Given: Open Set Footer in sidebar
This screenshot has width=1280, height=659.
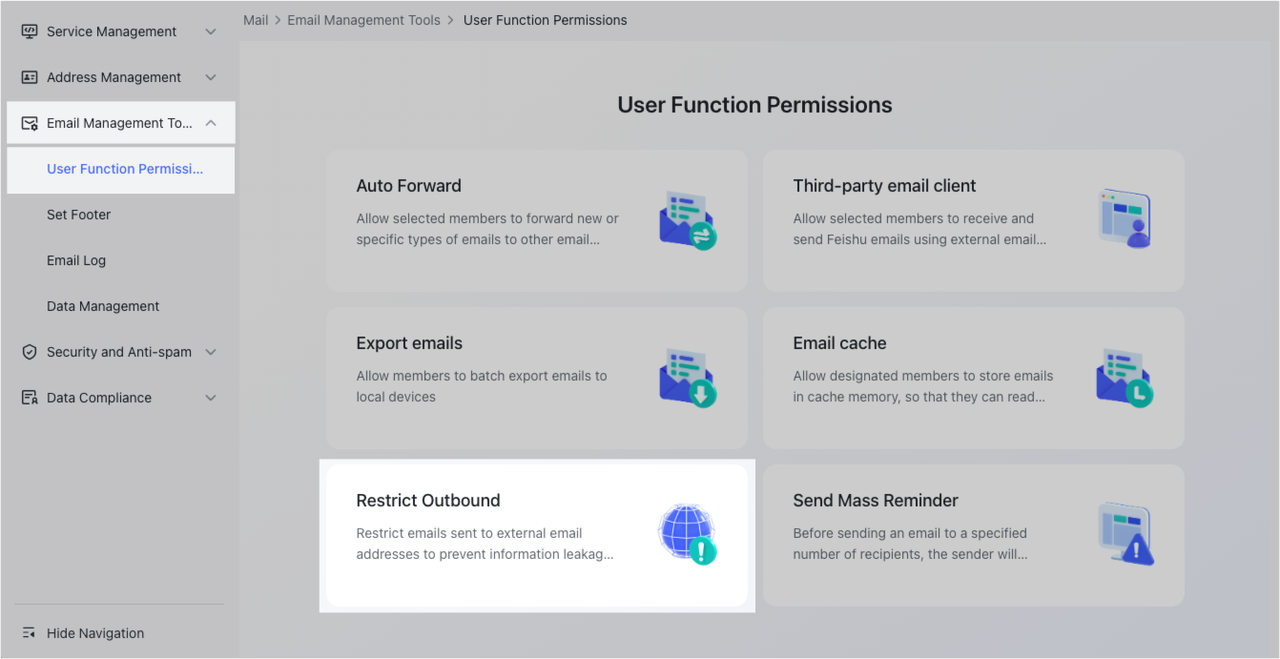Looking at the screenshot, I should (79, 215).
